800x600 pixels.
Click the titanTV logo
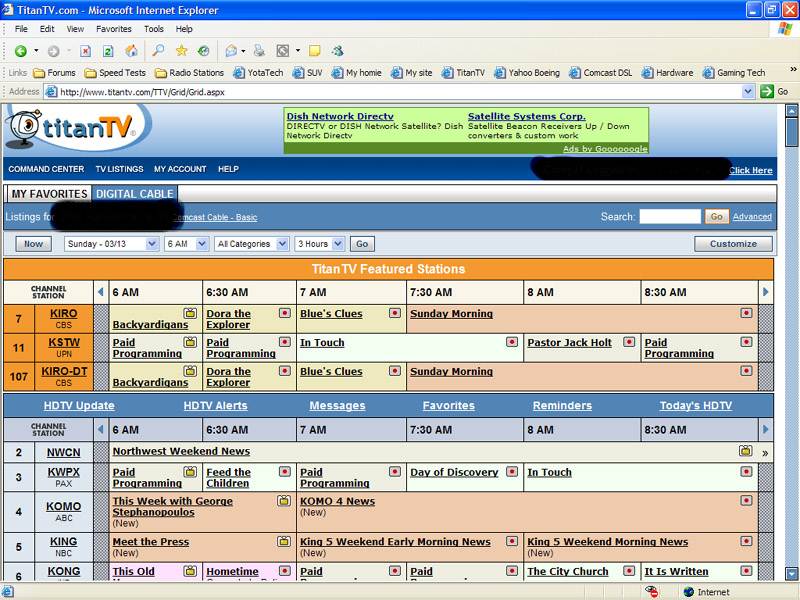pos(77,128)
